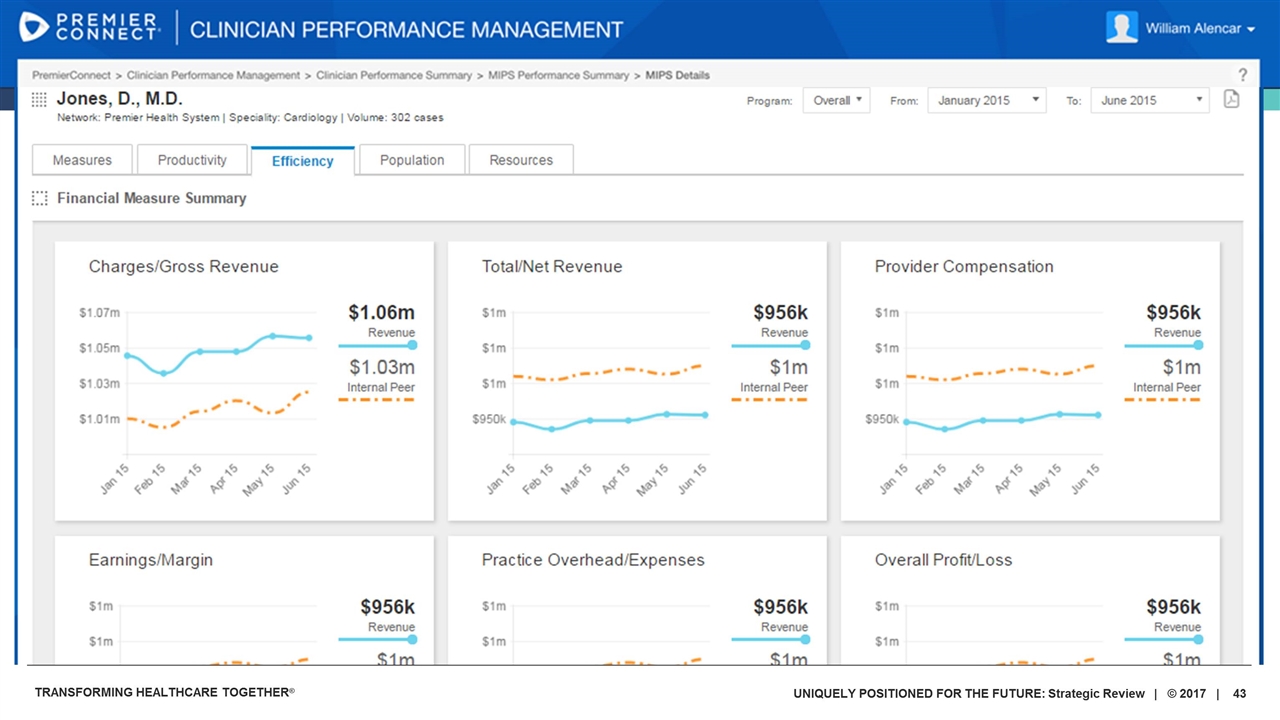Go to Clinician Performance Management breadcrumb
The height and width of the screenshot is (720, 1280).
tap(213, 75)
